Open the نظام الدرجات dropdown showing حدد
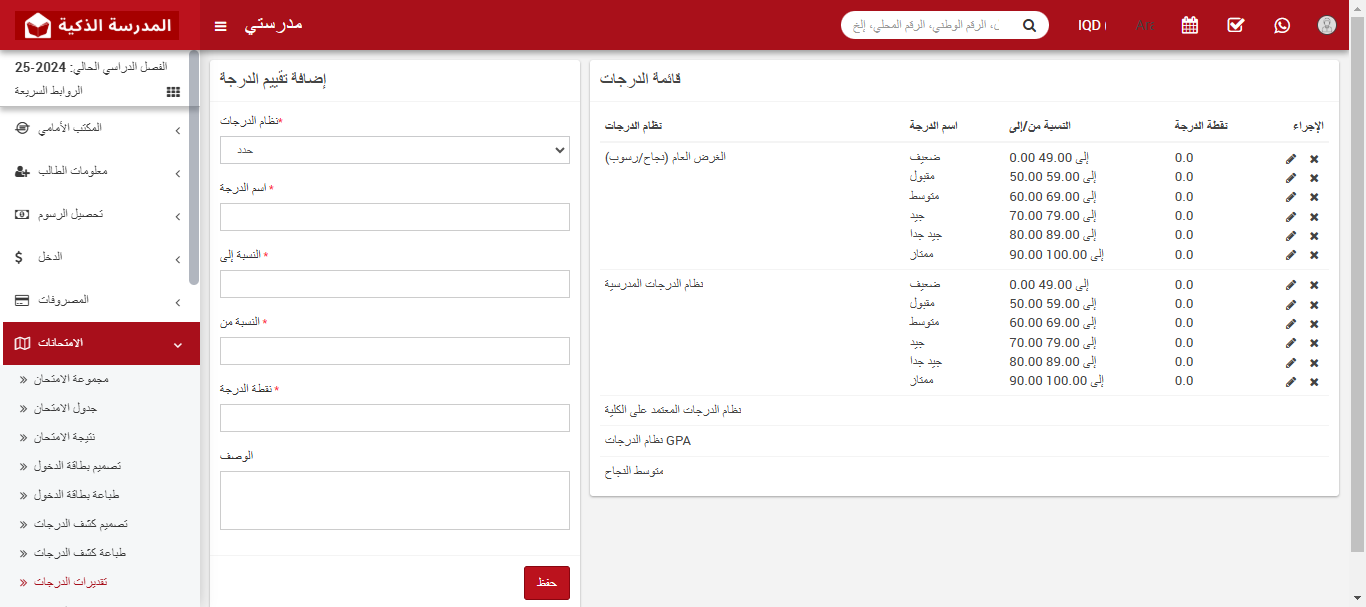 [394, 150]
